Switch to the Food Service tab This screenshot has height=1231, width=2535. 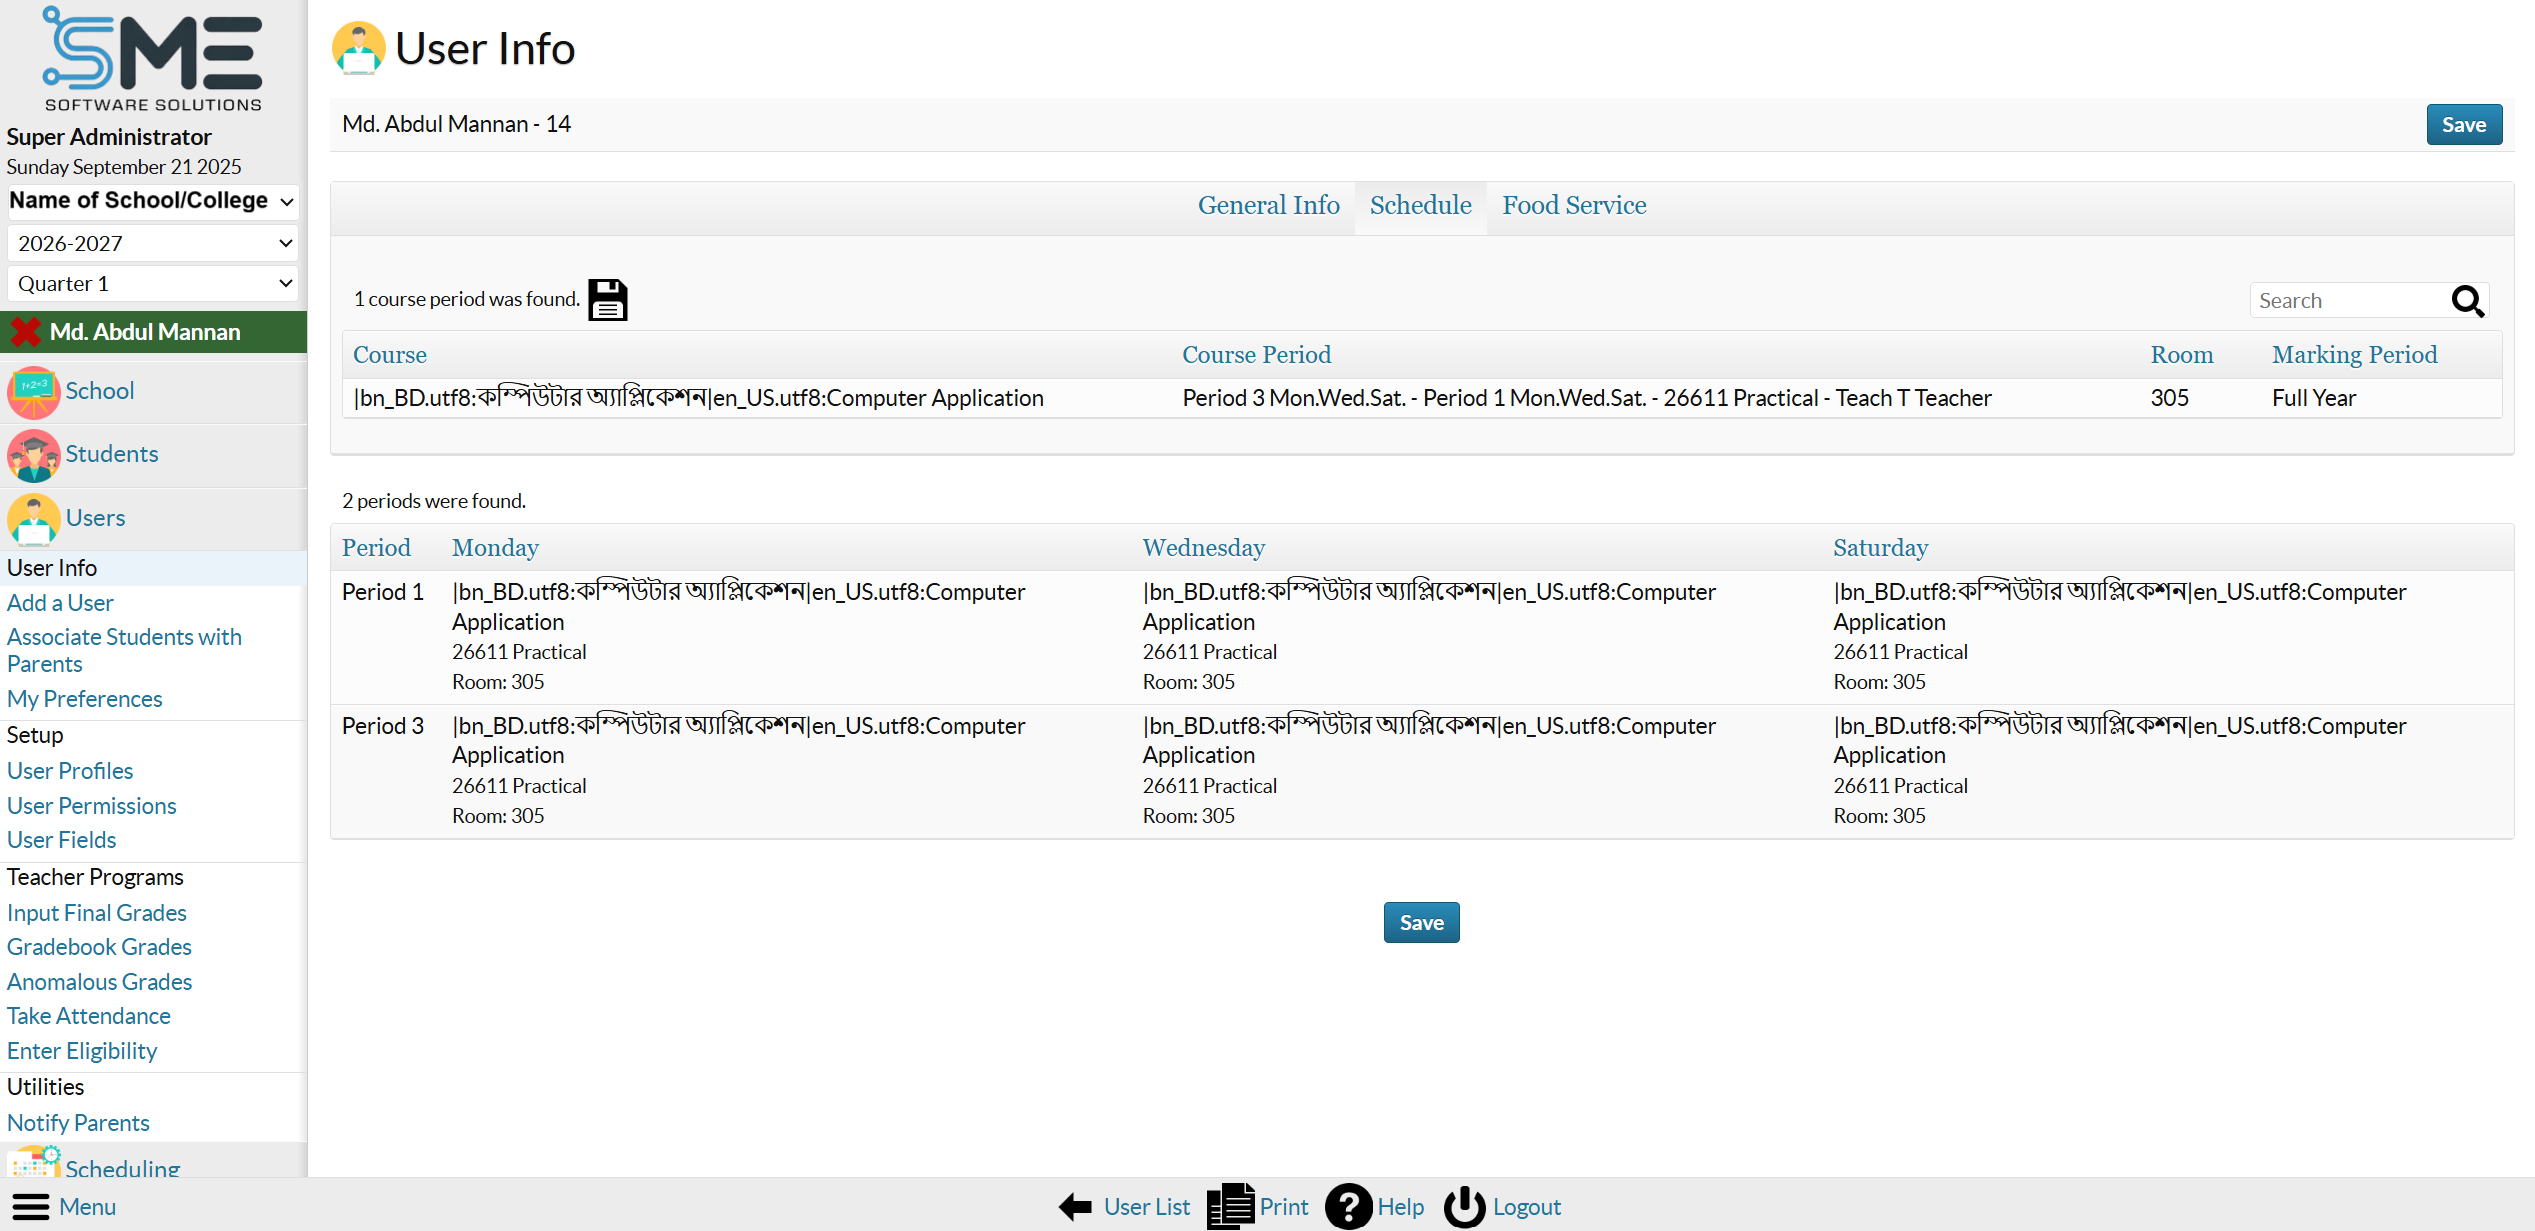[x=1573, y=205]
